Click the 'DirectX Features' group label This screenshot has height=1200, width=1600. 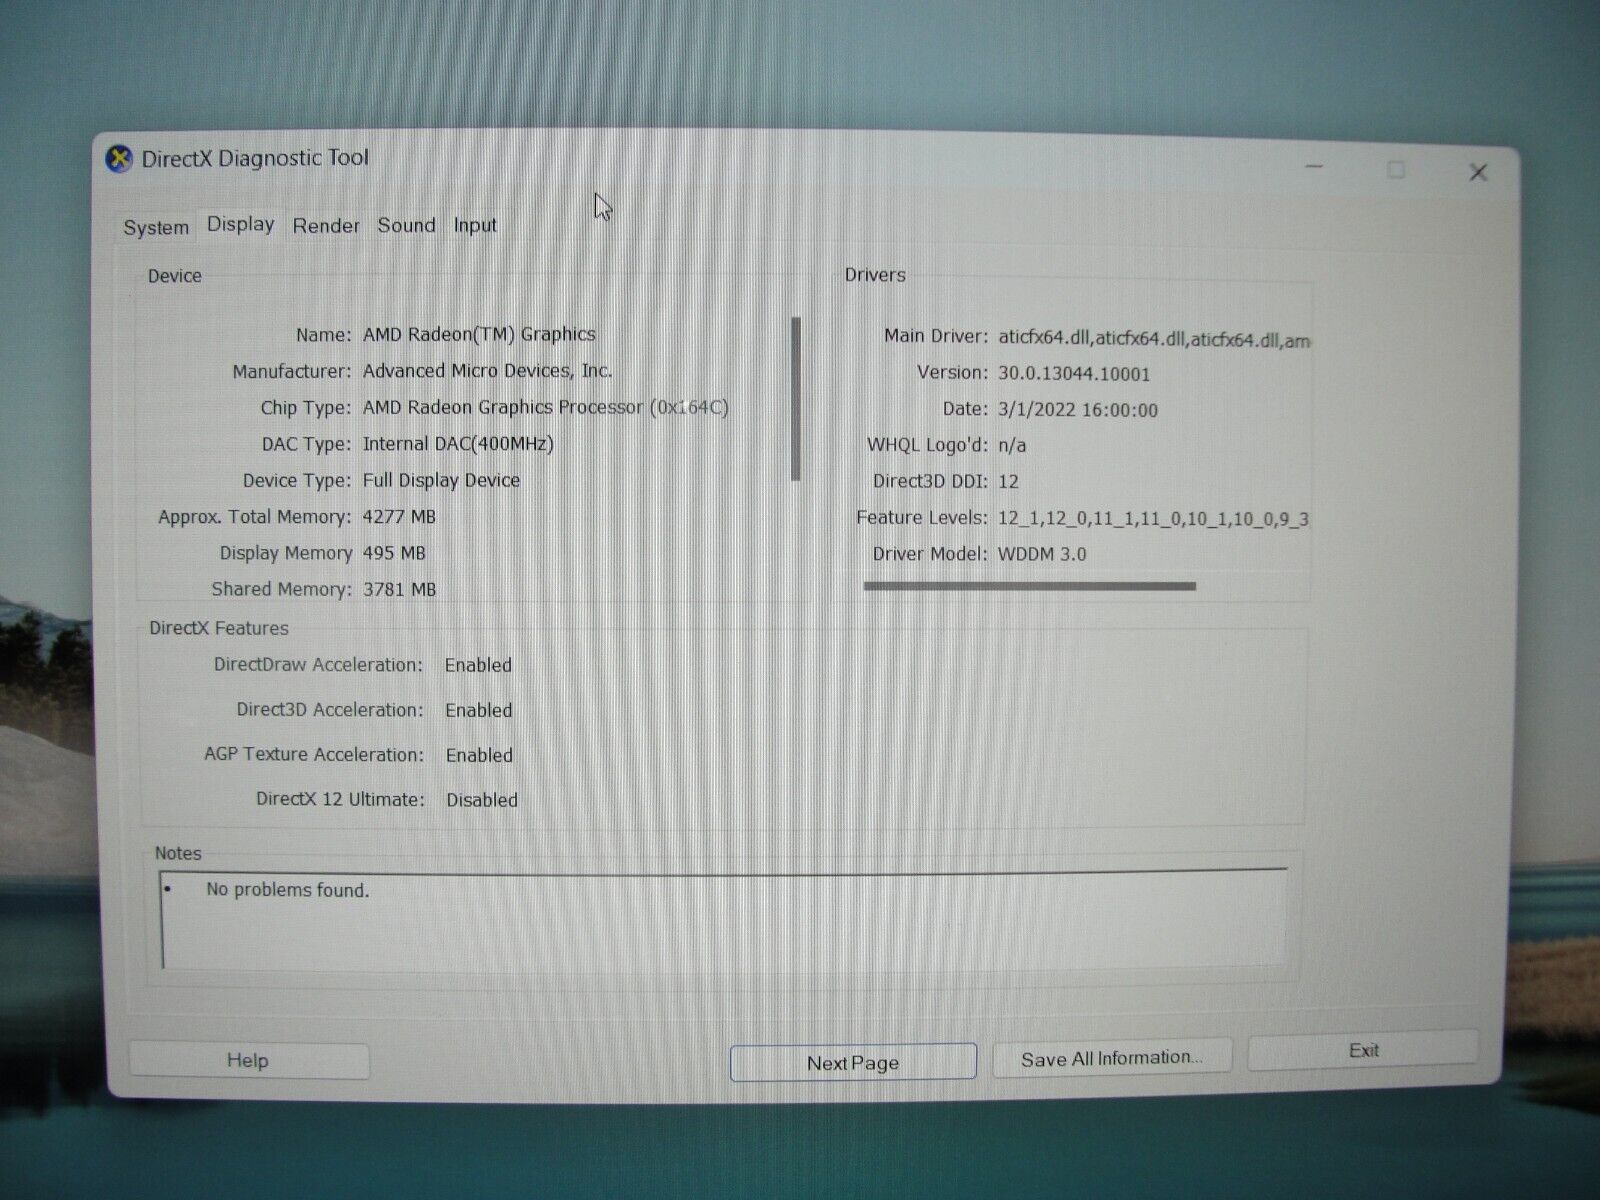coord(219,629)
